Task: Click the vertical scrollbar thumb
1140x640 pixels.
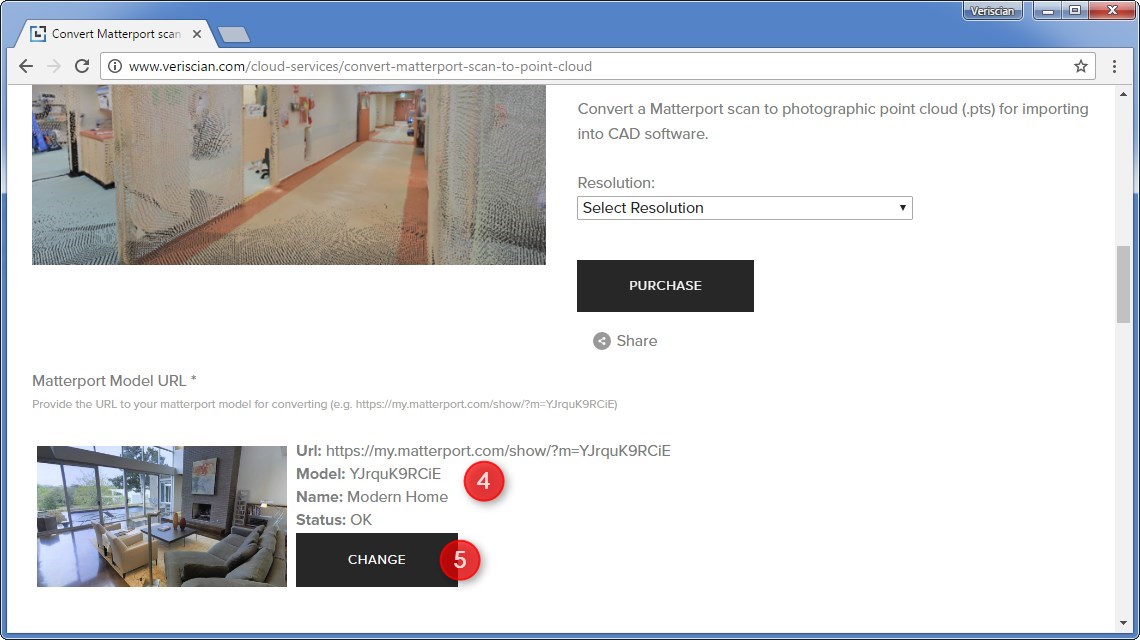Action: click(1123, 284)
